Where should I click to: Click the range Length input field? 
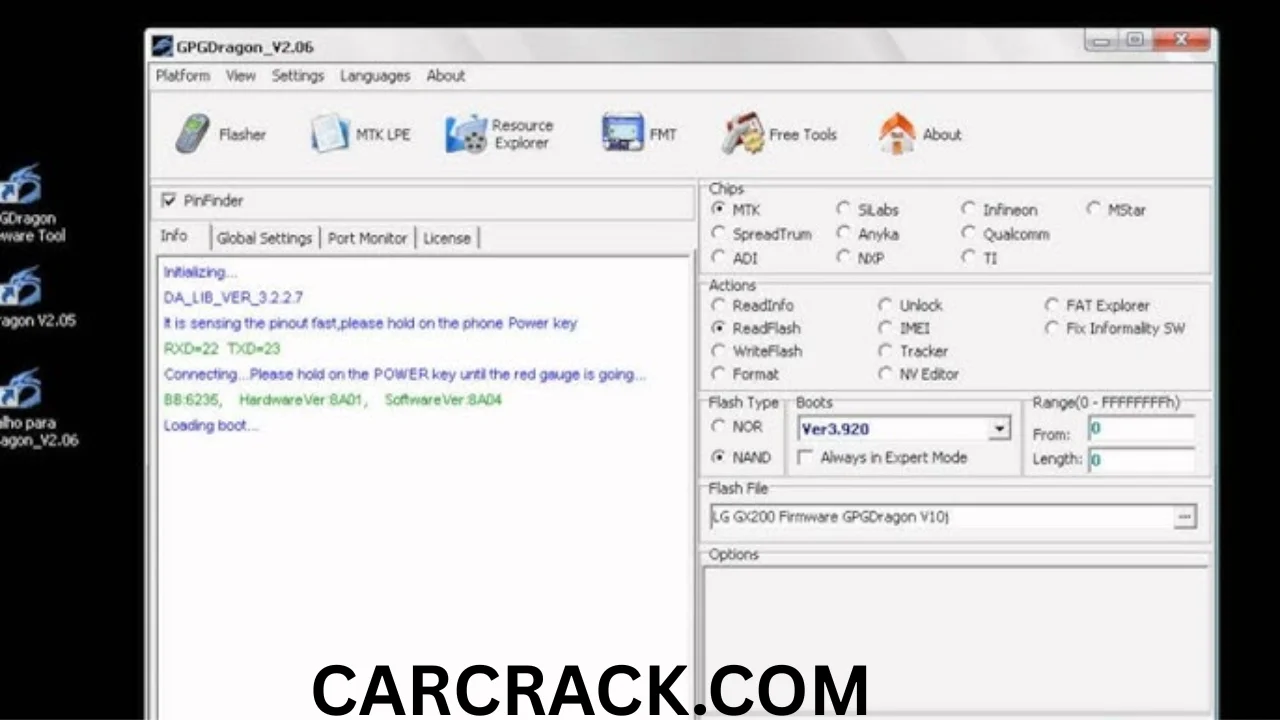(x=1141, y=460)
